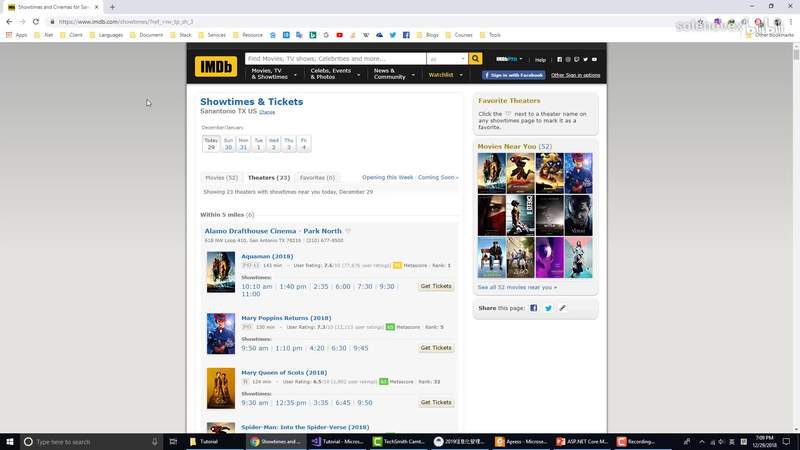This screenshot has width=800, height=450.
Task: Select Fri 4 date
Action: (x=304, y=144)
